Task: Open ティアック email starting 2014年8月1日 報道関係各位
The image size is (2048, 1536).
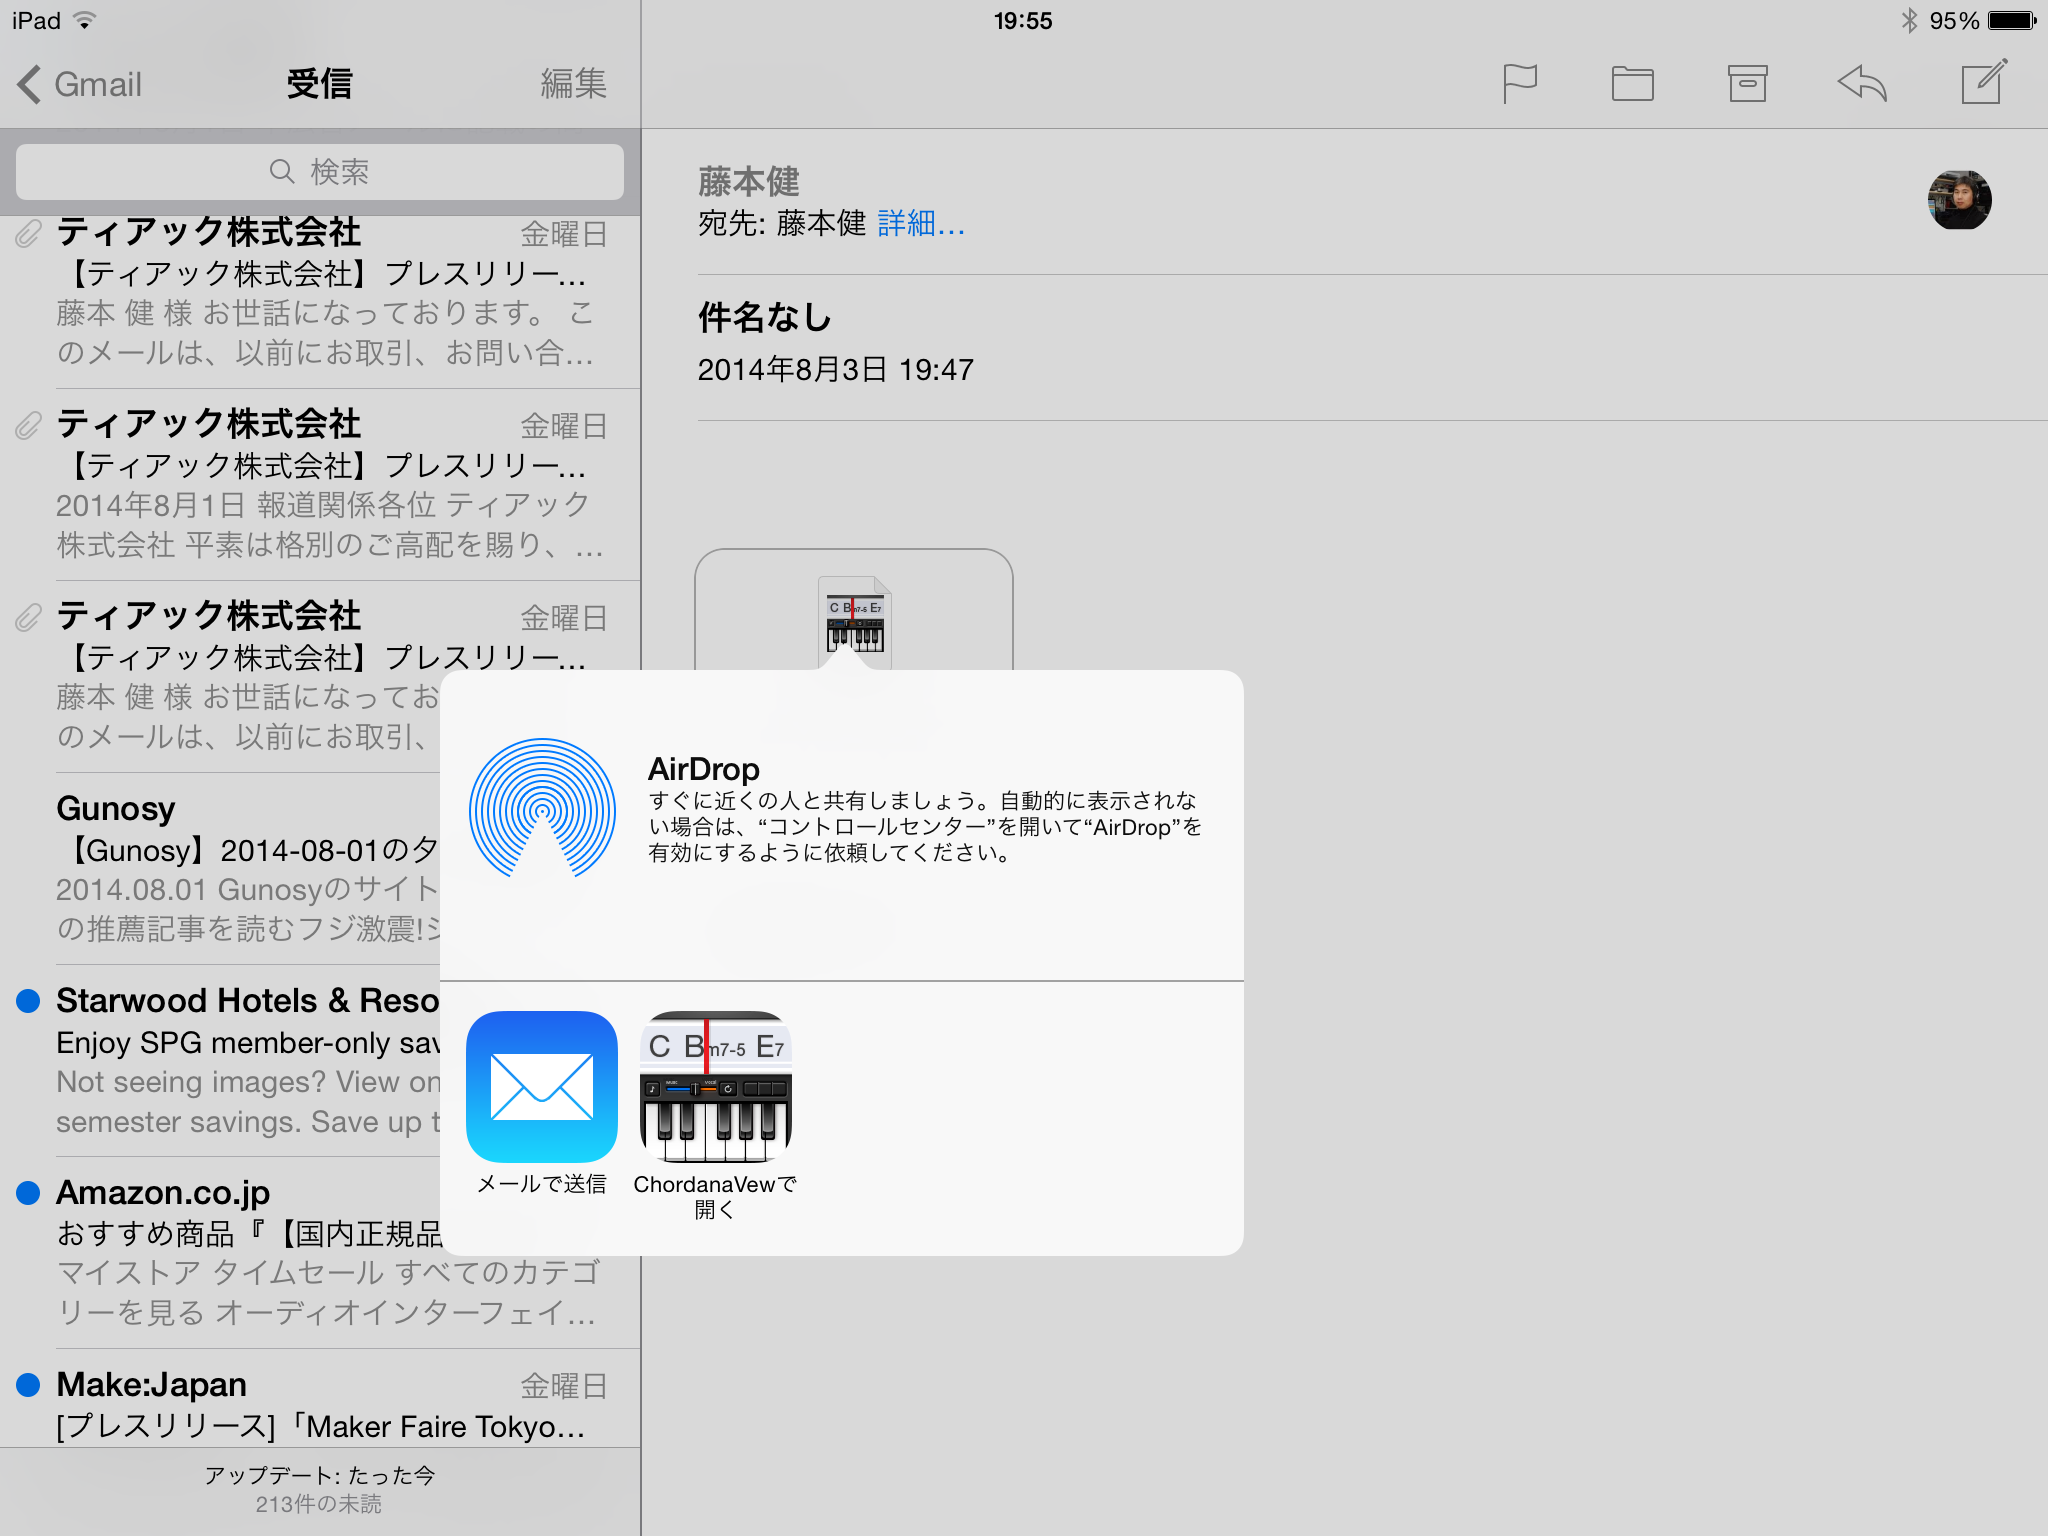Action: click(320, 485)
